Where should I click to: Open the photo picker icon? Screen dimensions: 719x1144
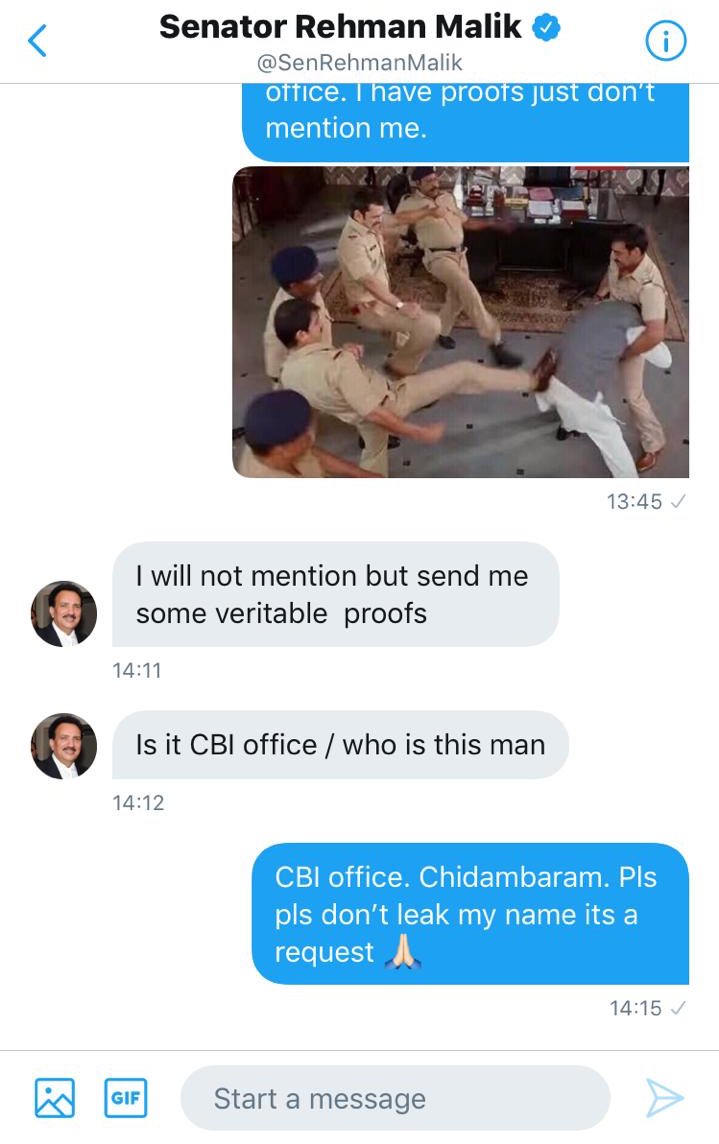55,1098
